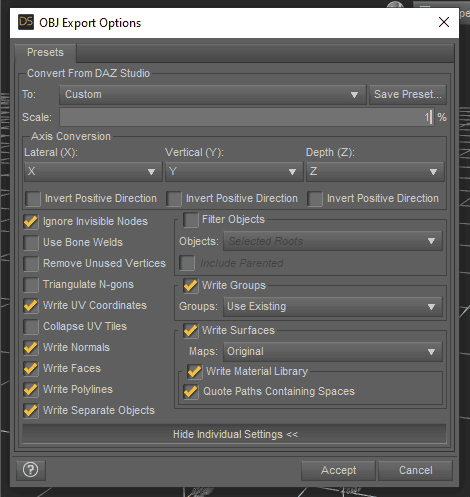This screenshot has height=497, width=470.
Task: Open the Presets tab
Action: (x=45, y=52)
